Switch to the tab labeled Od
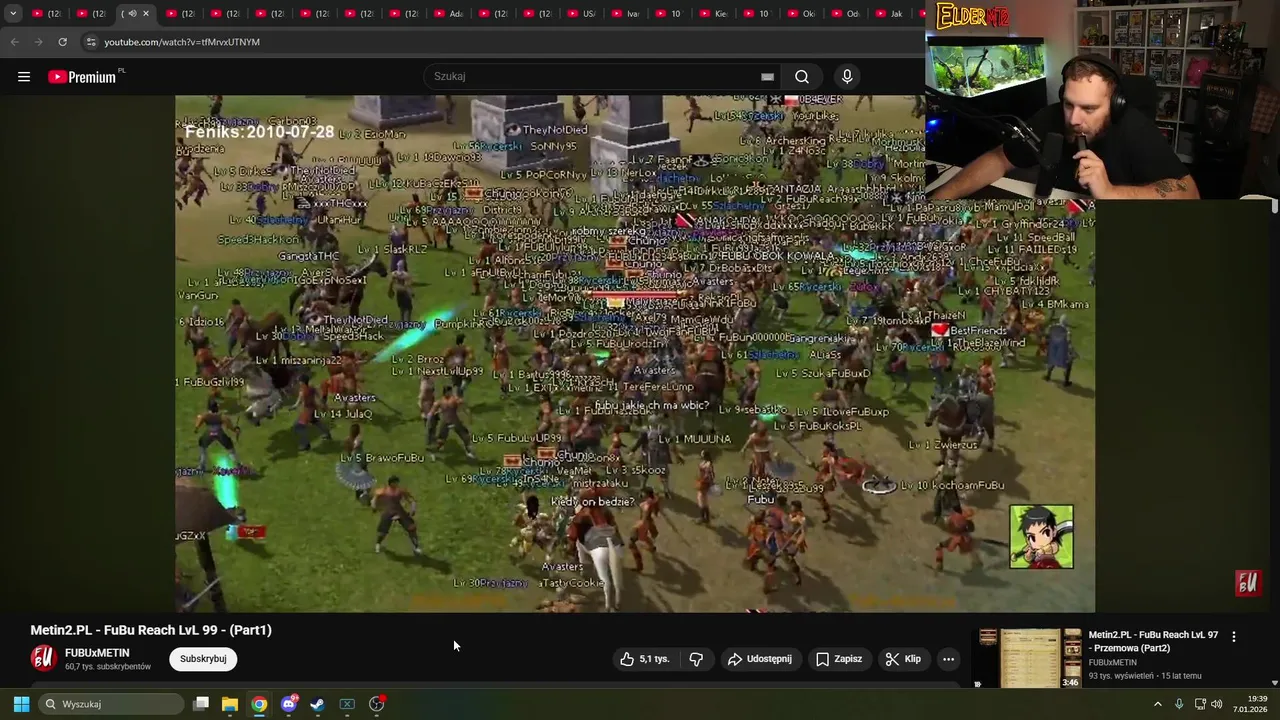The image size is (1280, 720). point(844,14)
